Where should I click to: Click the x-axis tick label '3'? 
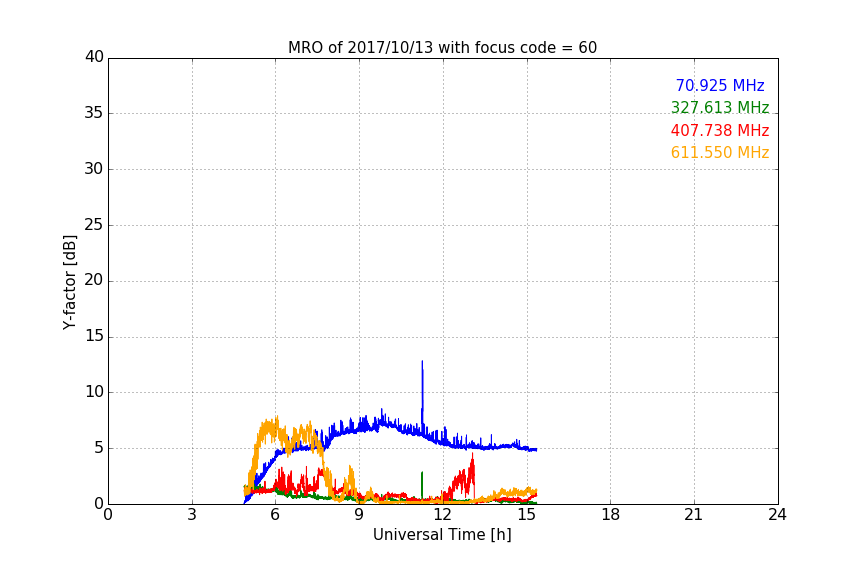pos(192,515)
